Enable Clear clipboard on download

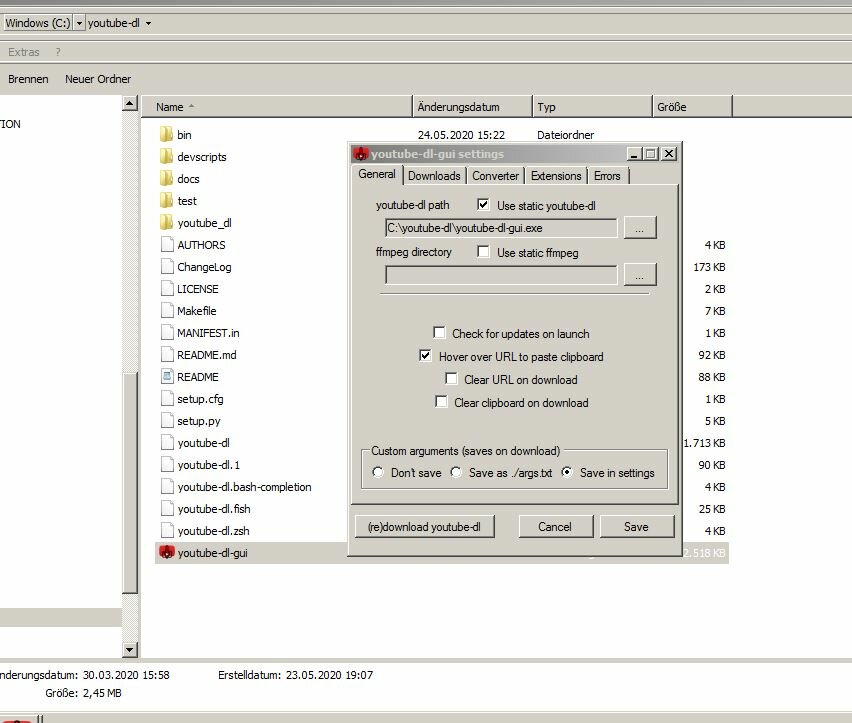coord(441,402)
